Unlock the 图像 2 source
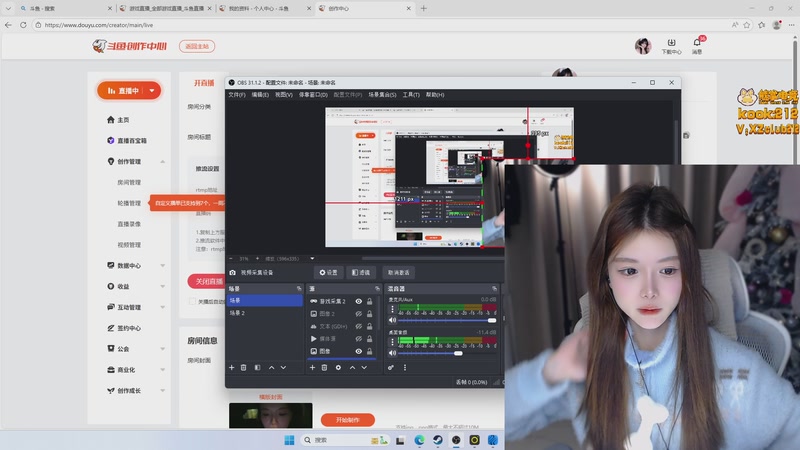The height and width of the screenshot is (450, 800). point(369,314)
